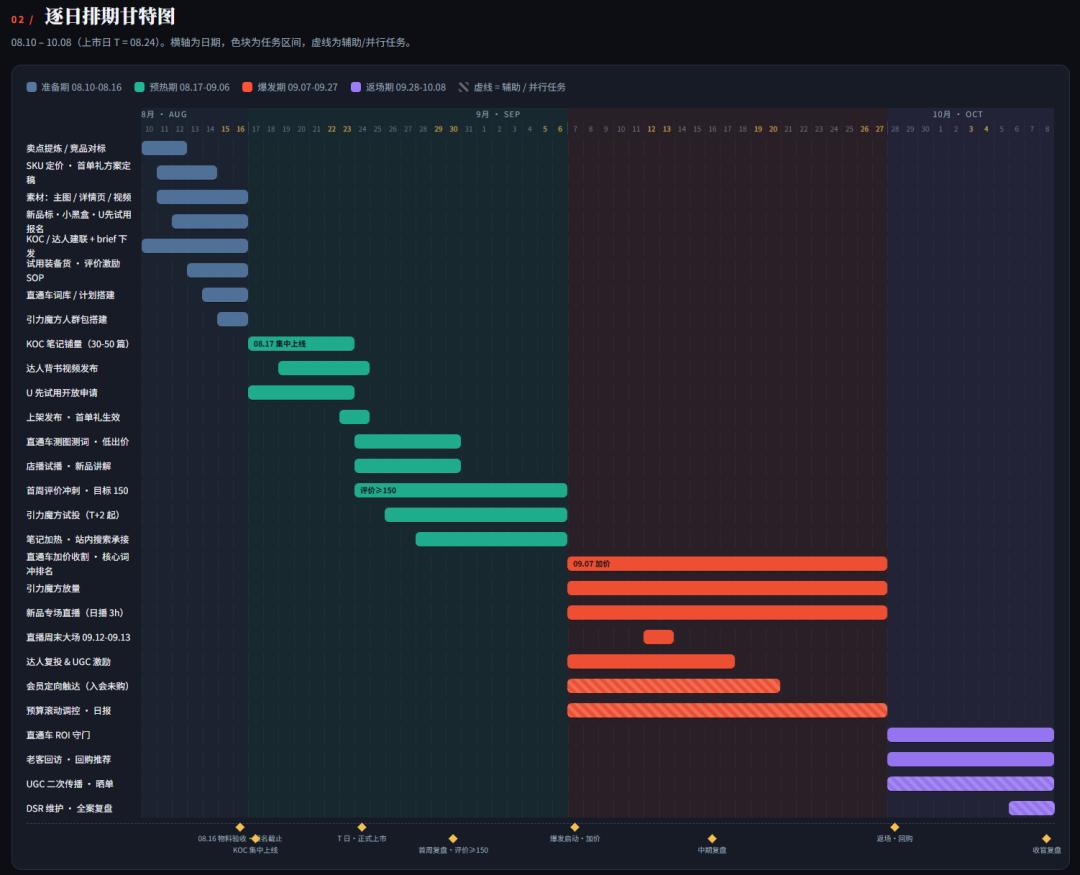
Task: Select the short 直播周末大场 09.12-09.13 bar
Action: click(x=658, y=637)
